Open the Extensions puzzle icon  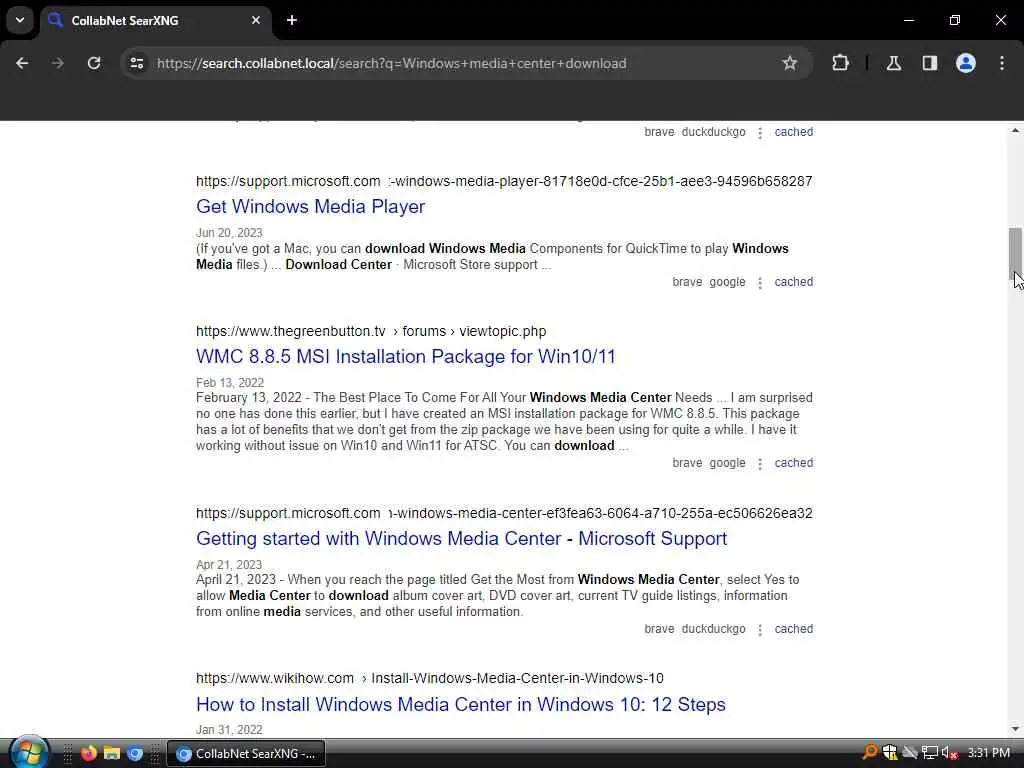coord(840,63)
